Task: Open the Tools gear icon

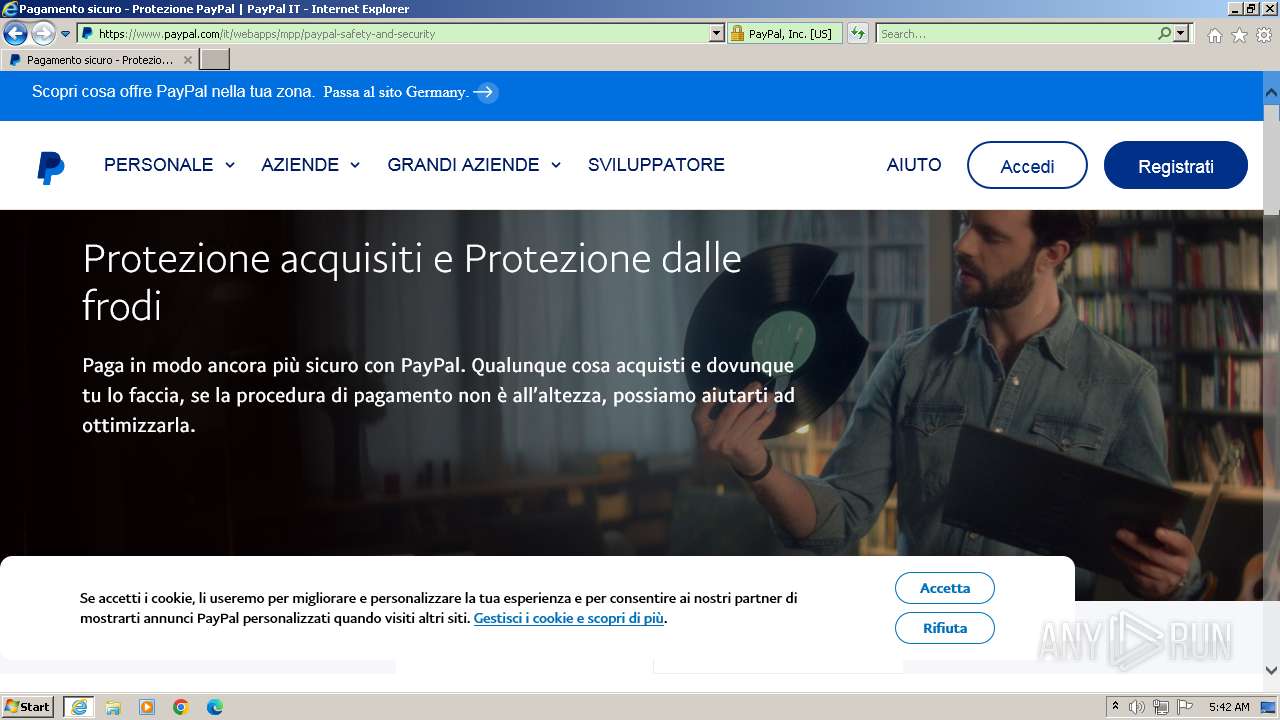Action: (x=1264, y=35)
